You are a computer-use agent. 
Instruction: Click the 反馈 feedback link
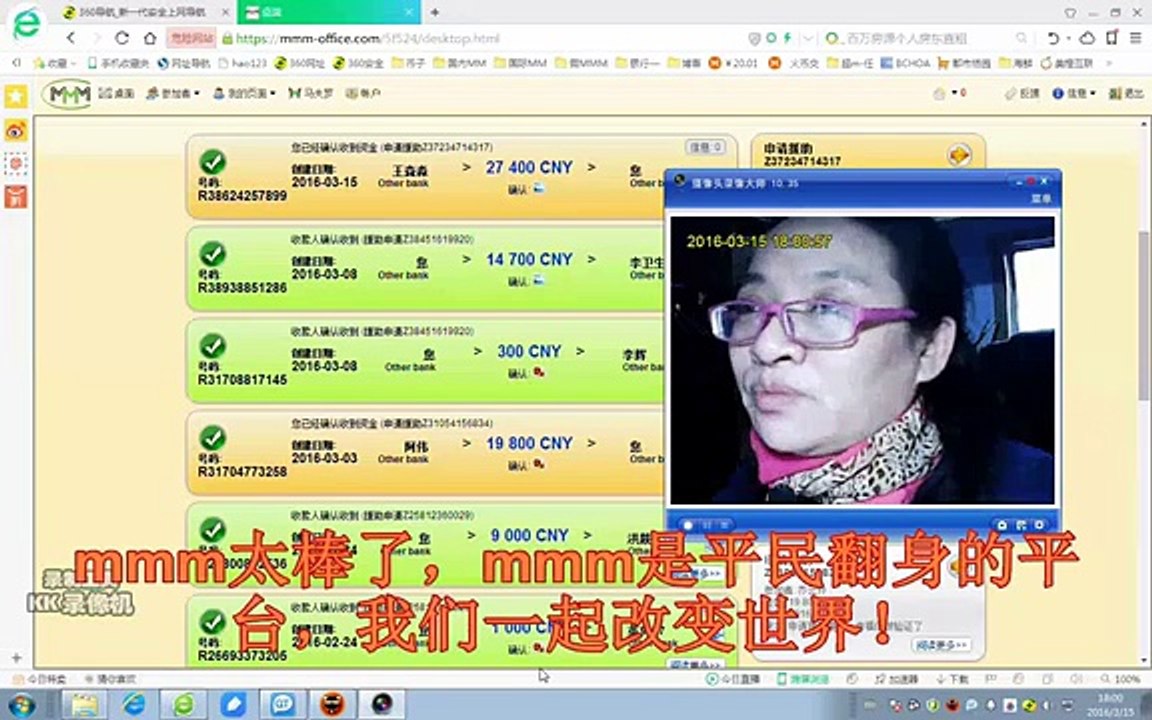[x=1022, y=93]
